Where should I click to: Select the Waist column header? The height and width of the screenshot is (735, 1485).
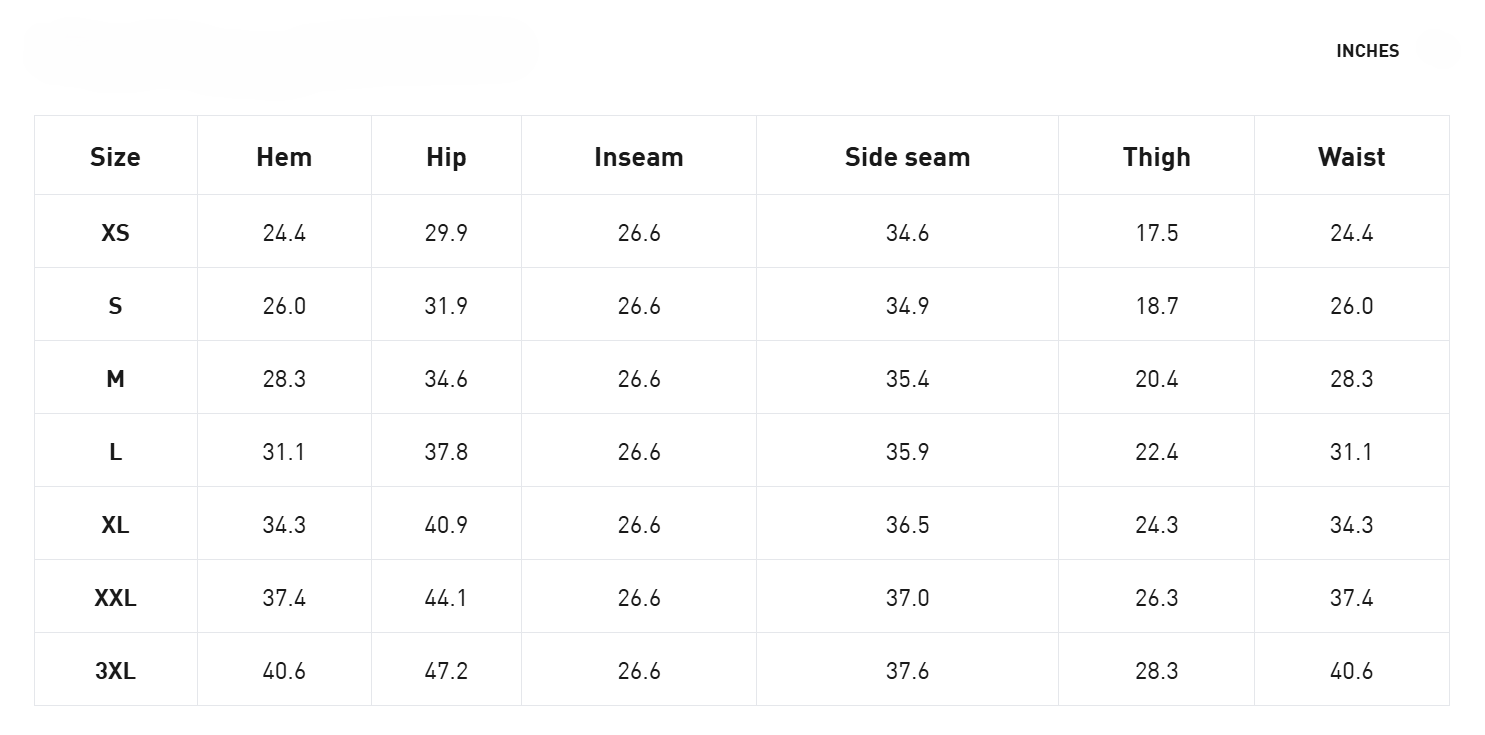coord(1351,157)
